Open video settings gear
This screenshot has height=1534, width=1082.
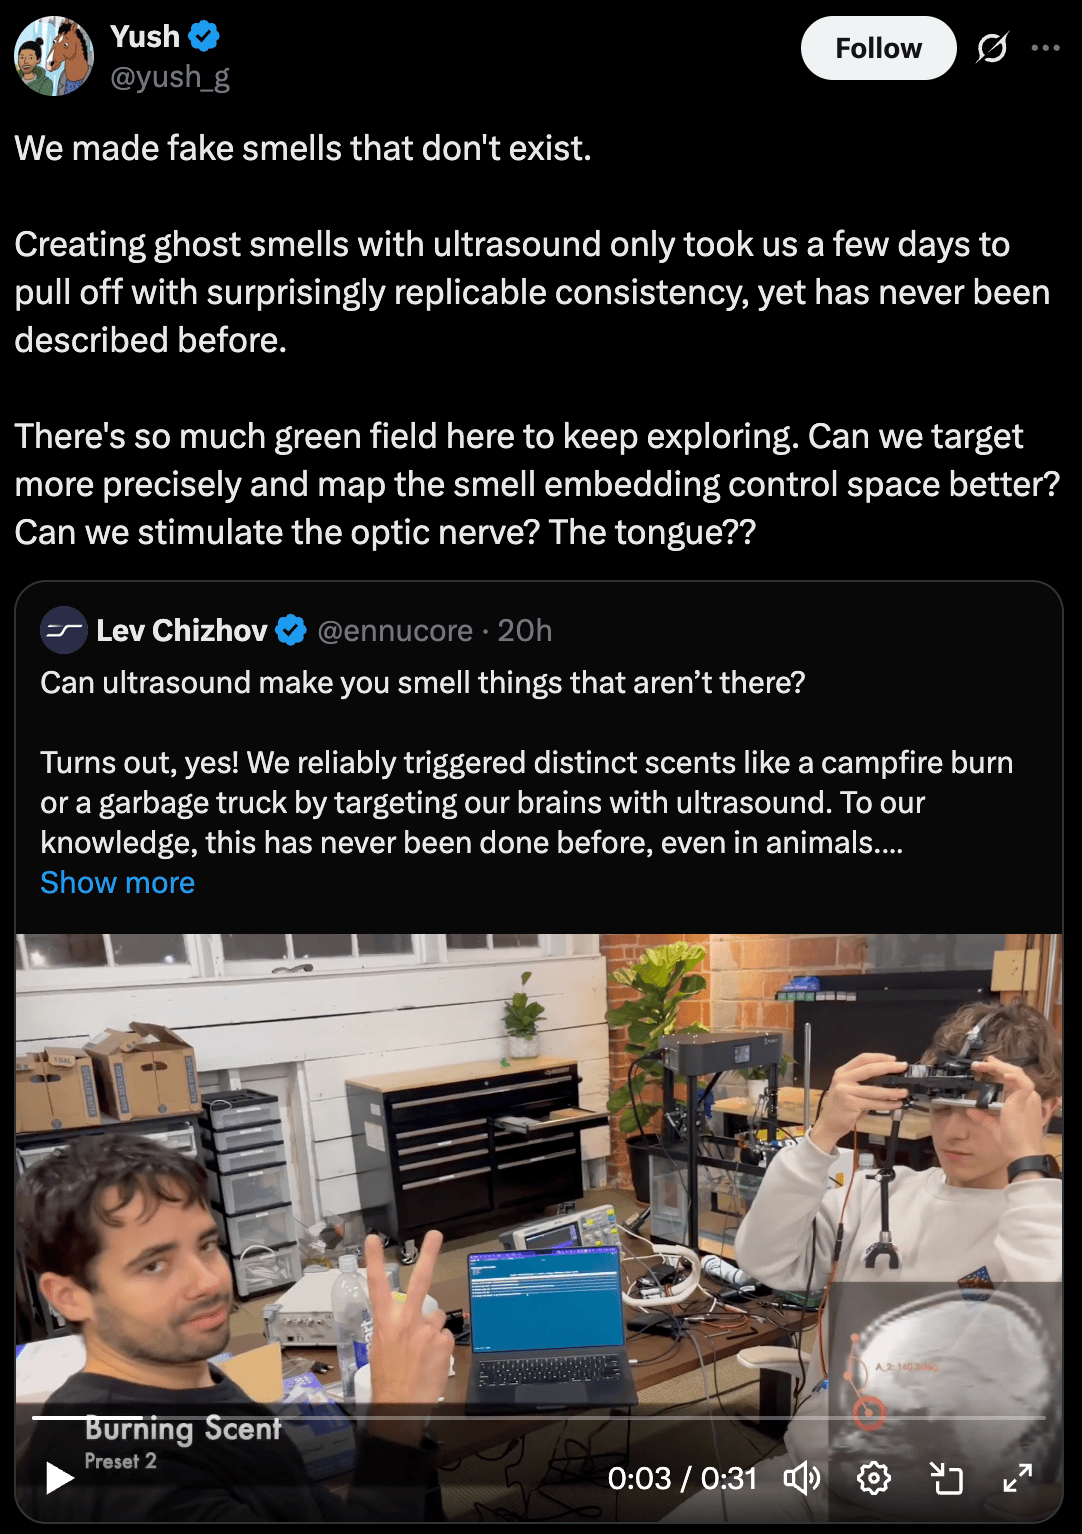[x=874, y=1478]
